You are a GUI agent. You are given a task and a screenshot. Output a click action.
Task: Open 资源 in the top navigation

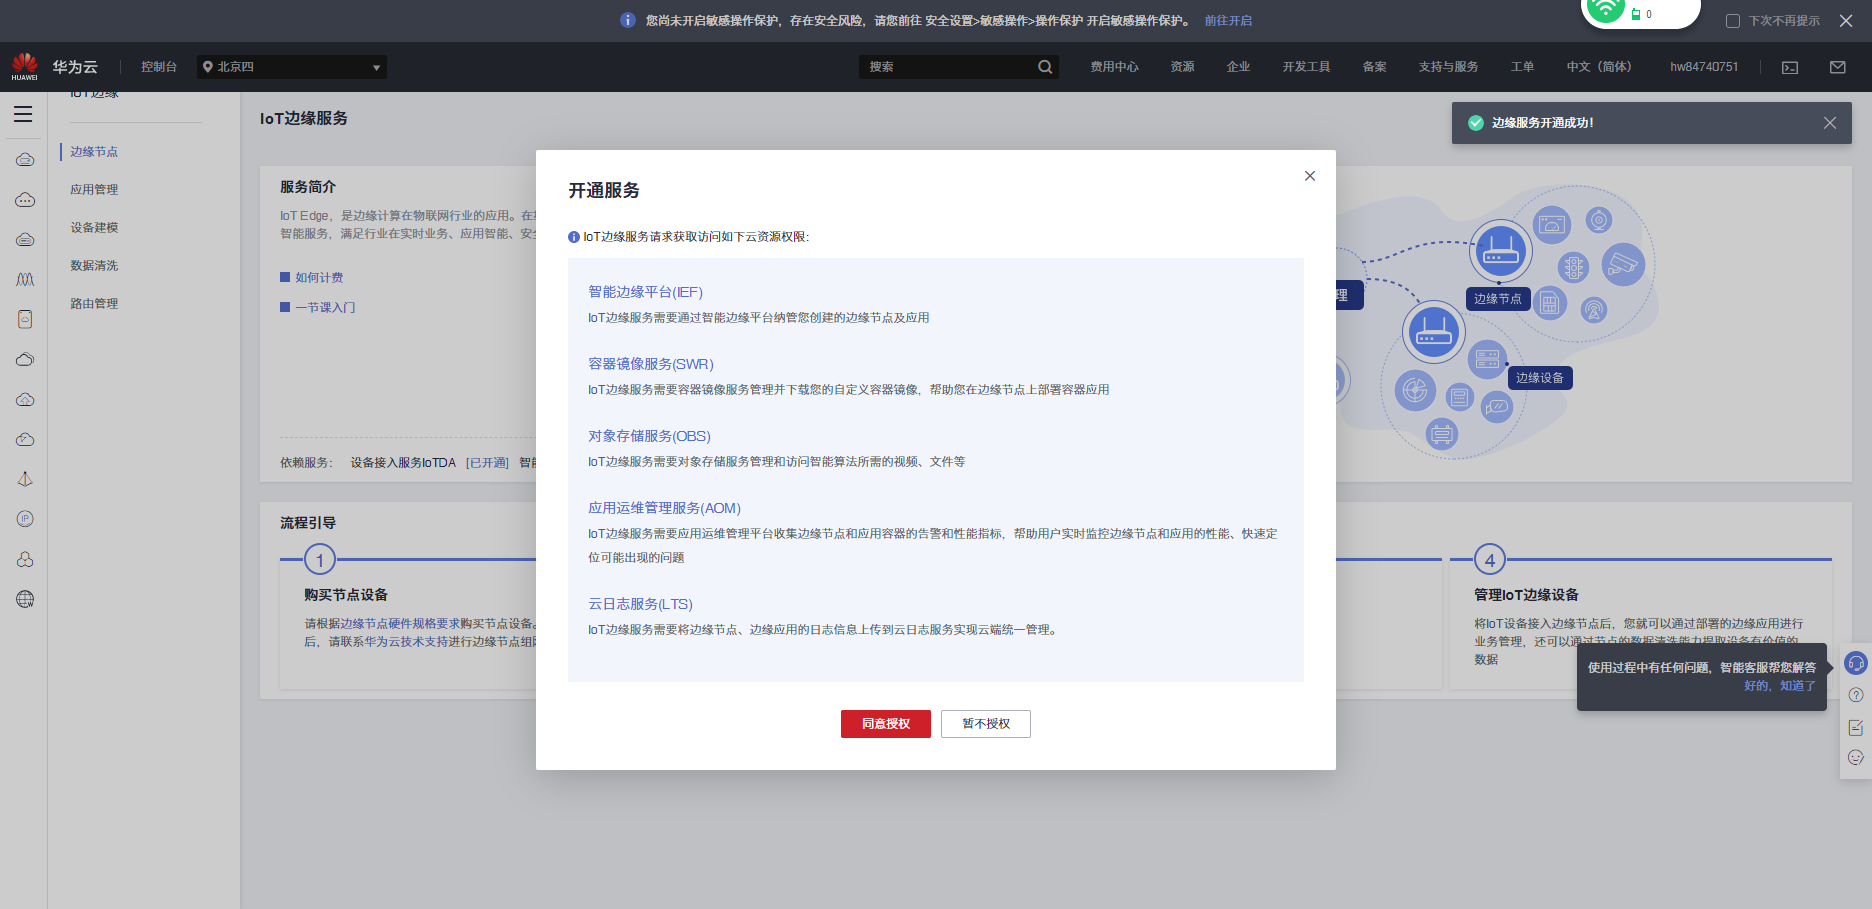coord(1182,67)
